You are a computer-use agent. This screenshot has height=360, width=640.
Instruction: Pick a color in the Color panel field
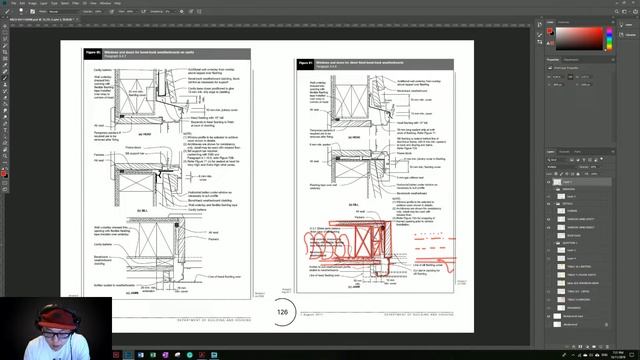pos(579,38)
